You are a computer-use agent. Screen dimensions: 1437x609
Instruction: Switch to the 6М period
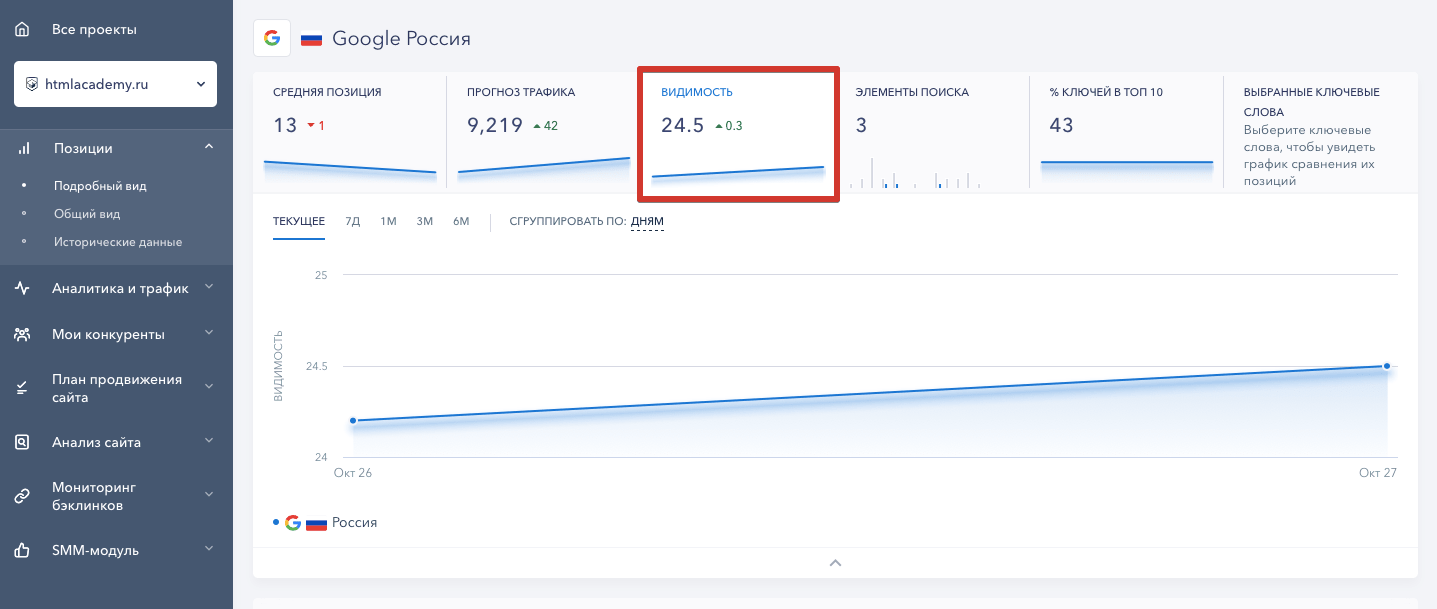(461, 221)
